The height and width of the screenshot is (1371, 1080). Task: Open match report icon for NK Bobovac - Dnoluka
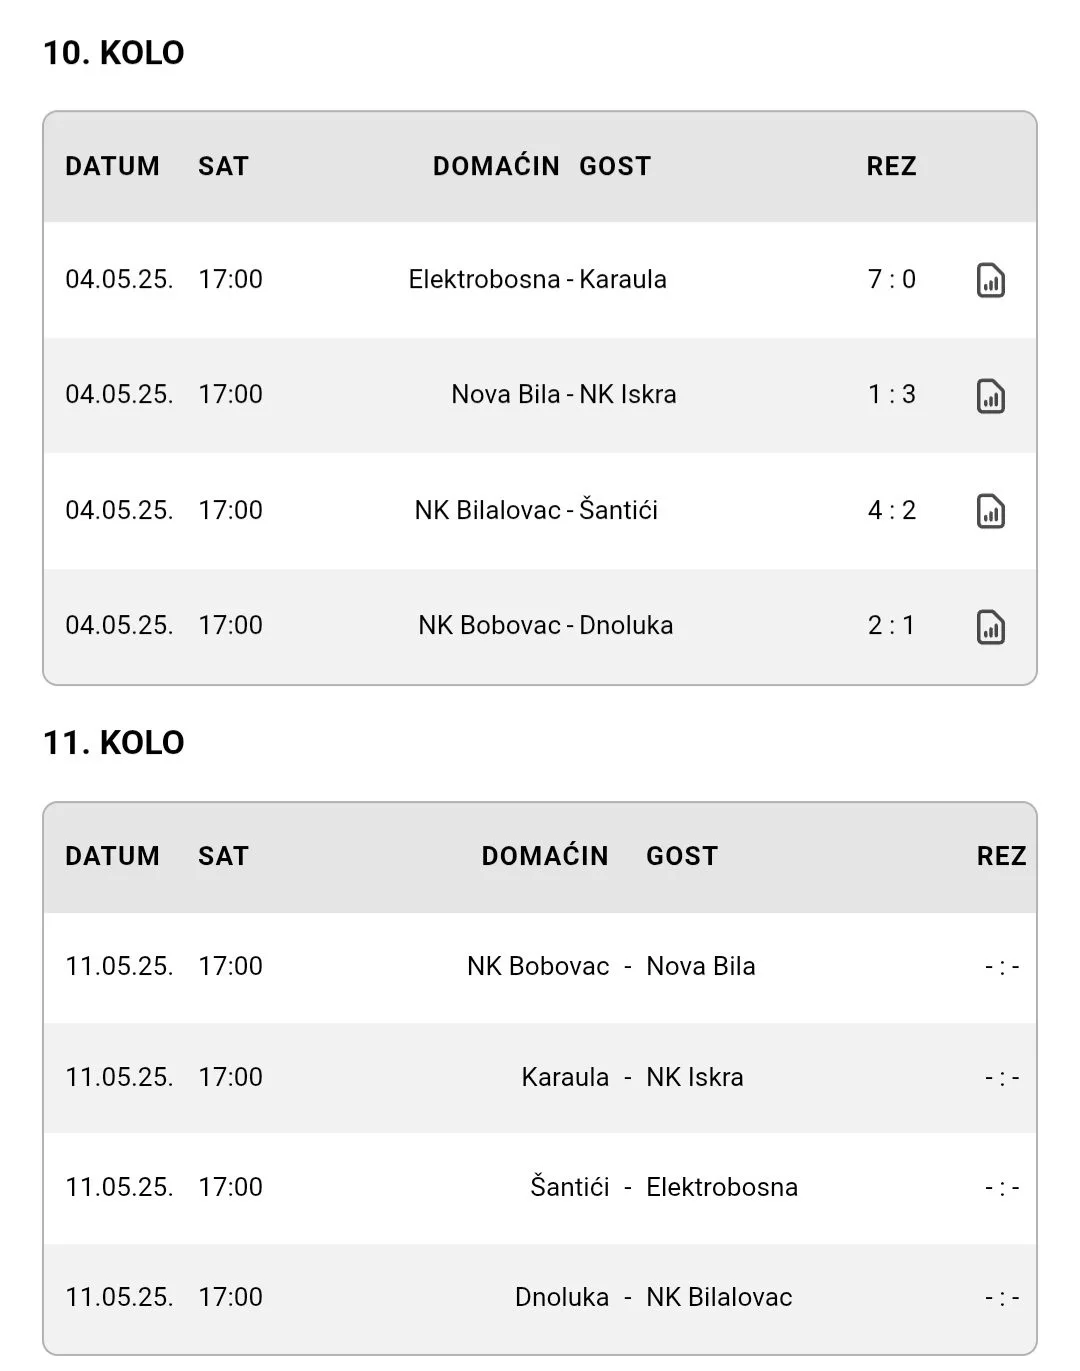pos(990,627)
